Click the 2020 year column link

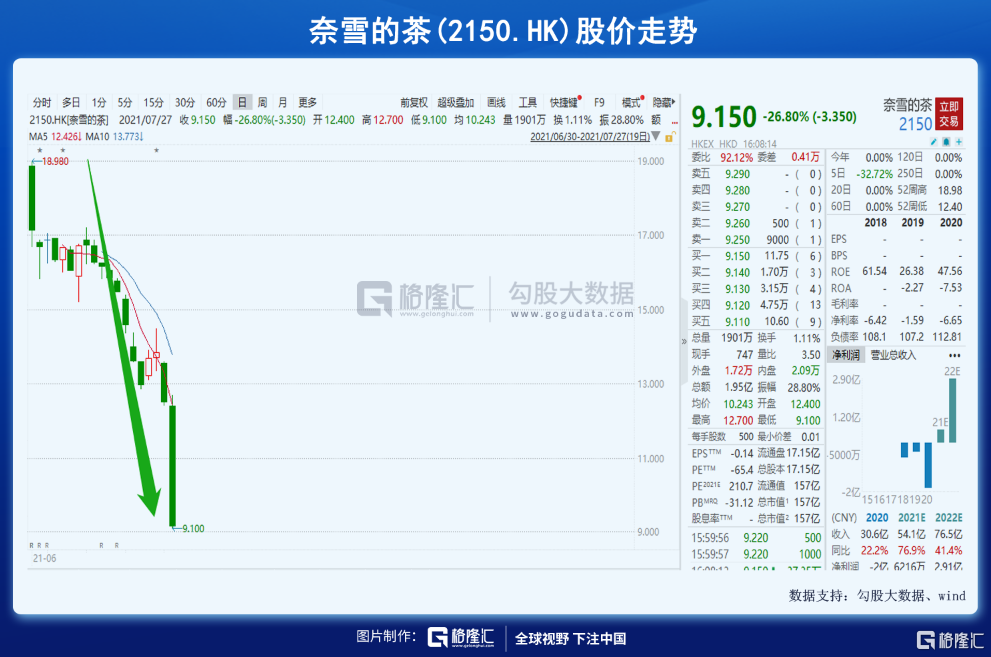click(x=877, y=517)
